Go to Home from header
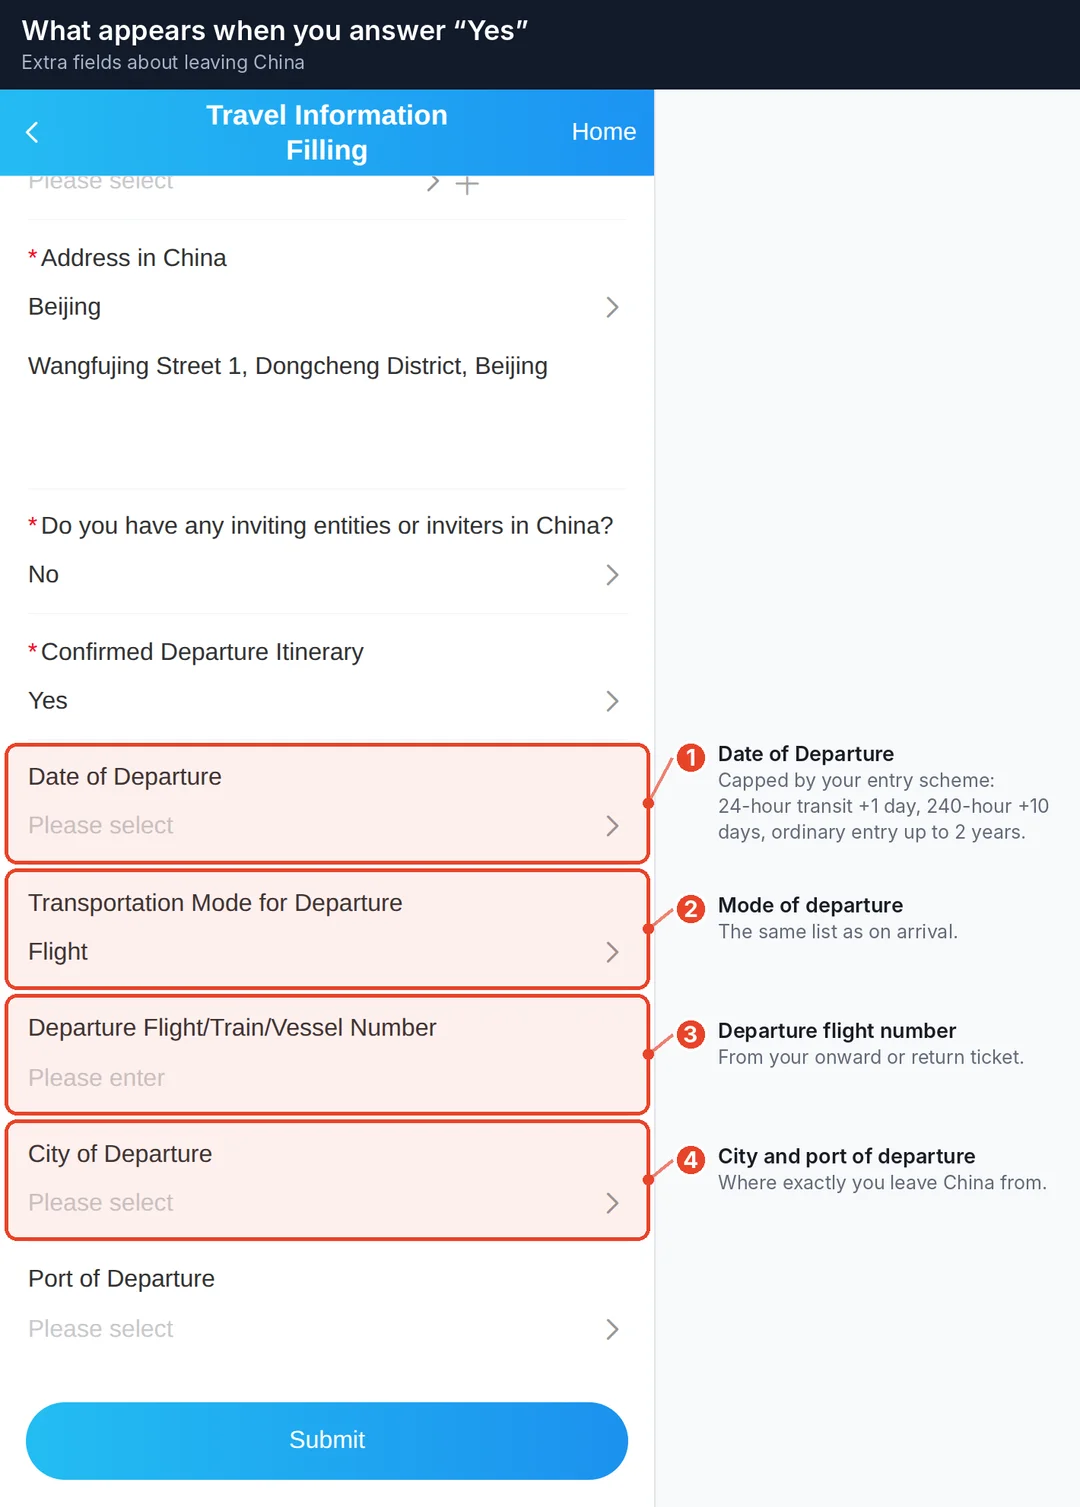Screen dimensions: 1080x1507 click(x=604, y=132)
